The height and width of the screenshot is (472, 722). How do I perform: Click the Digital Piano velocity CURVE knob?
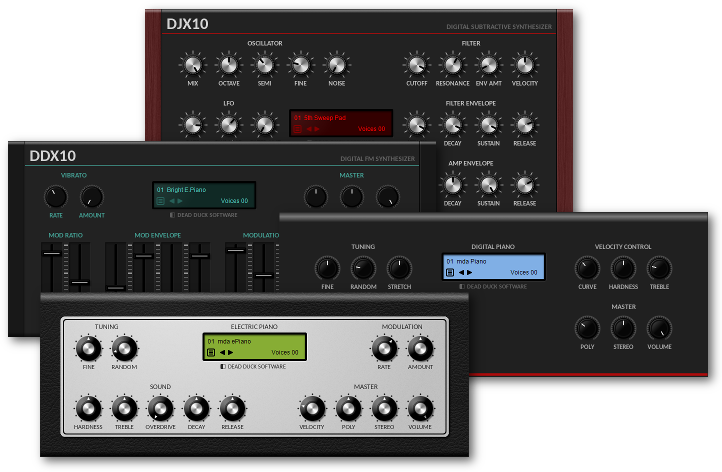587,268
